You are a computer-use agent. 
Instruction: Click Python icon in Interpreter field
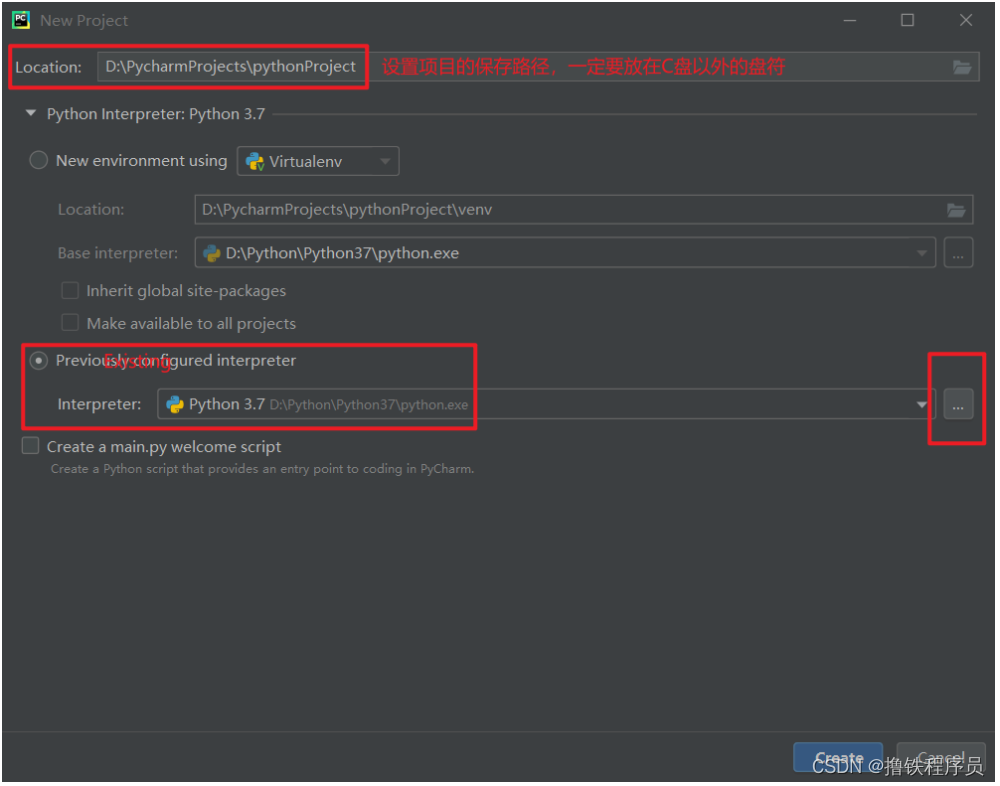click(x=175, y=406)
